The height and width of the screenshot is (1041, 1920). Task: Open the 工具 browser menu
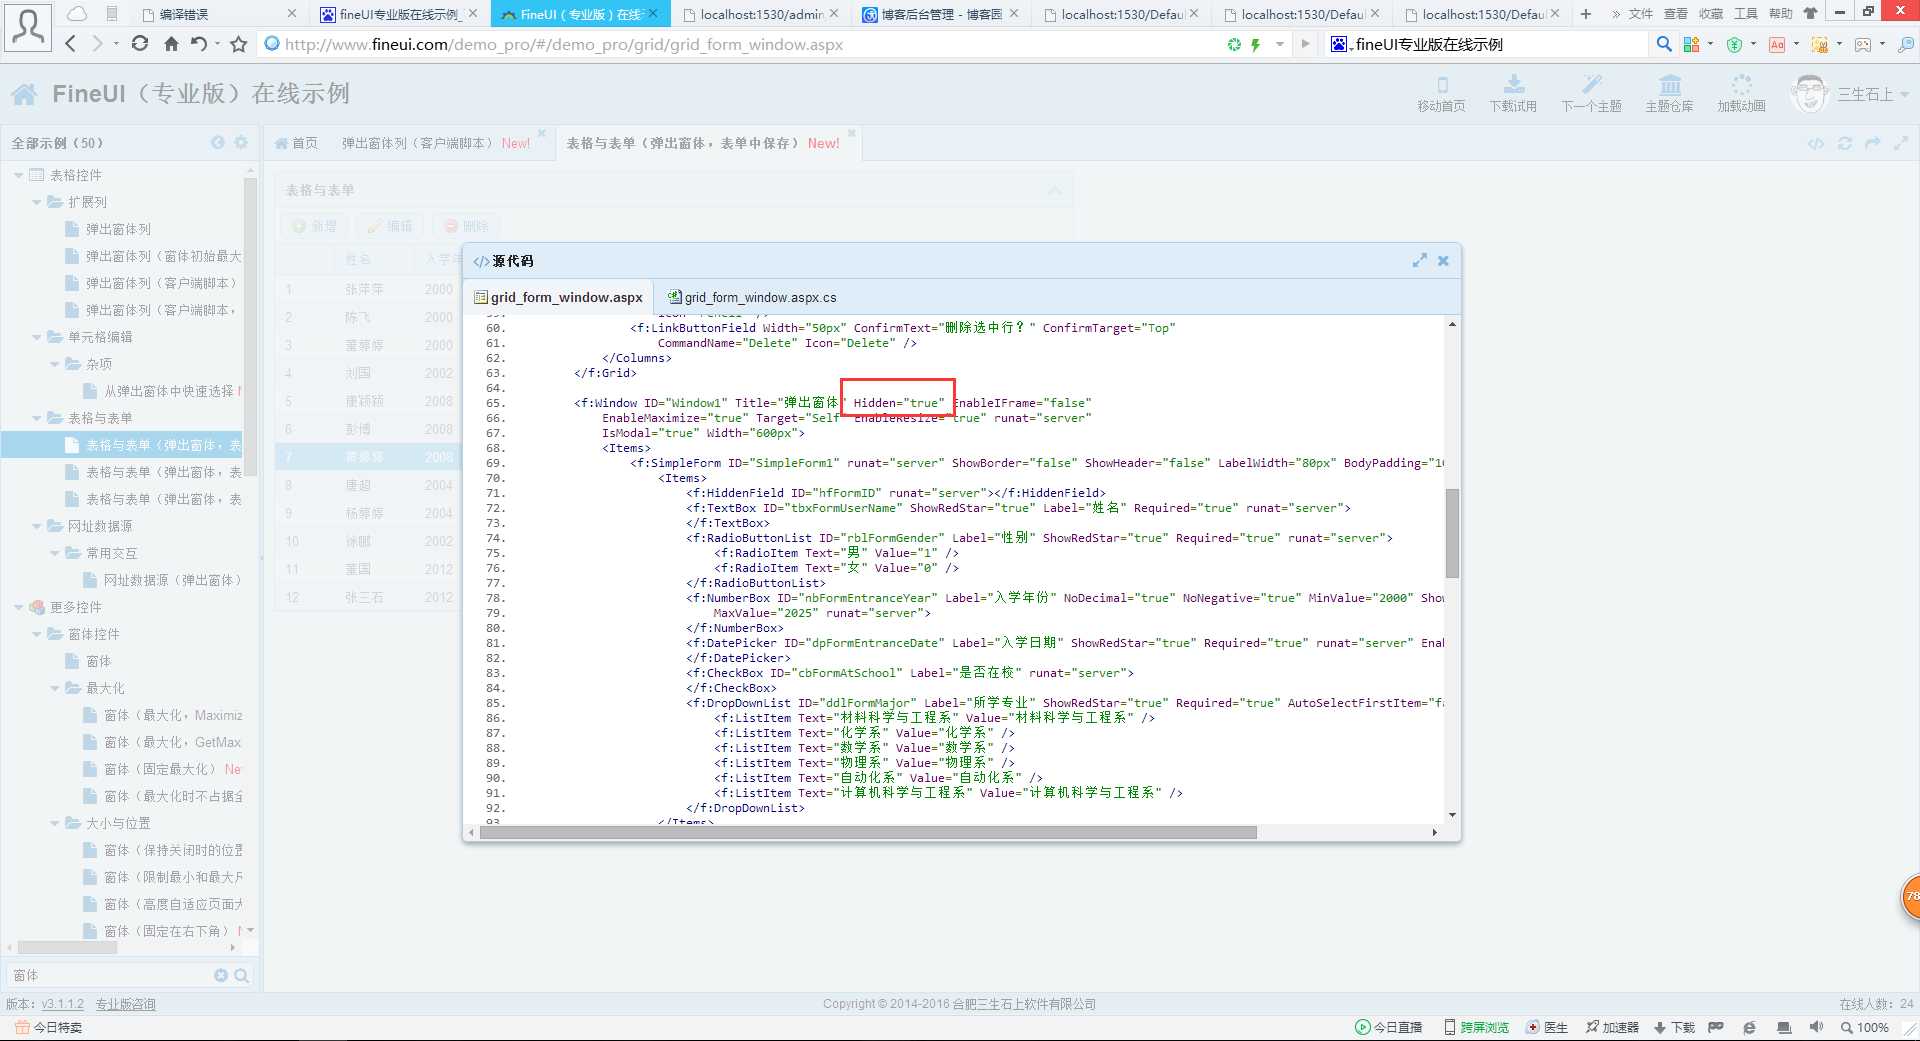click(x=1746, y=14)
